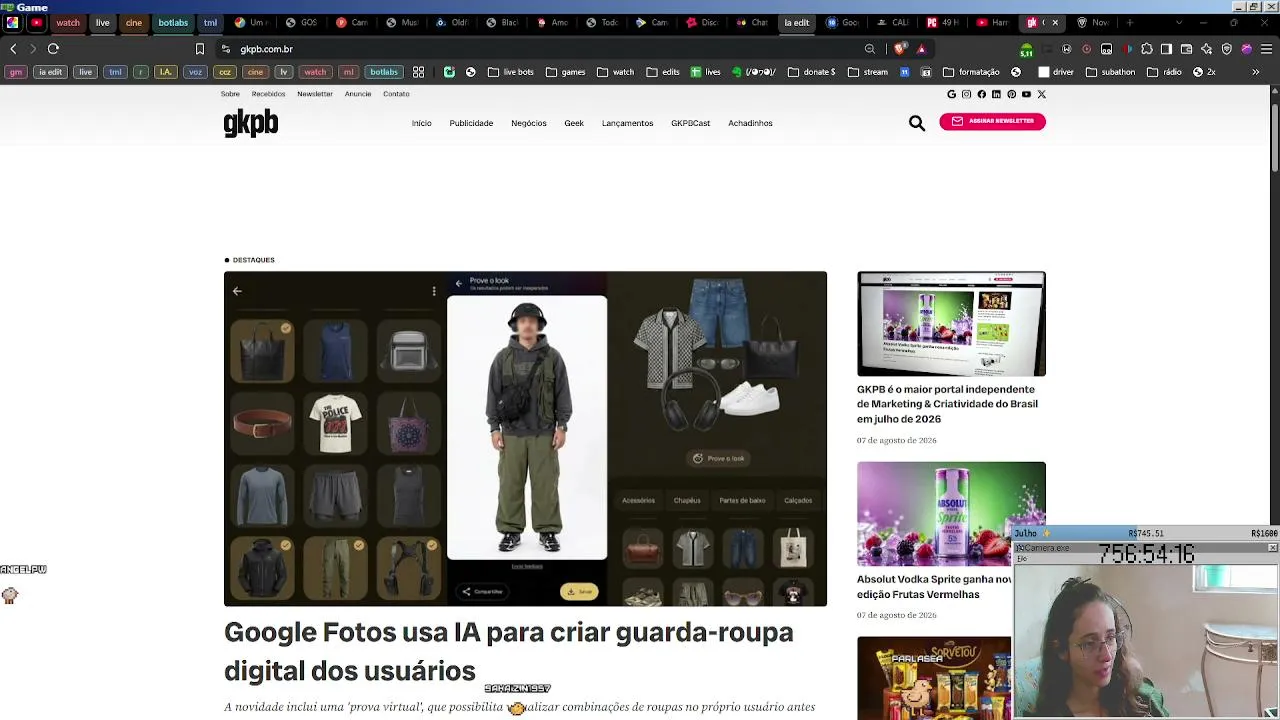Open the Google Fotos guarda-roupa digital headline
The image size is (1280, 720).
pyautogui.click(x=509, y=651)
